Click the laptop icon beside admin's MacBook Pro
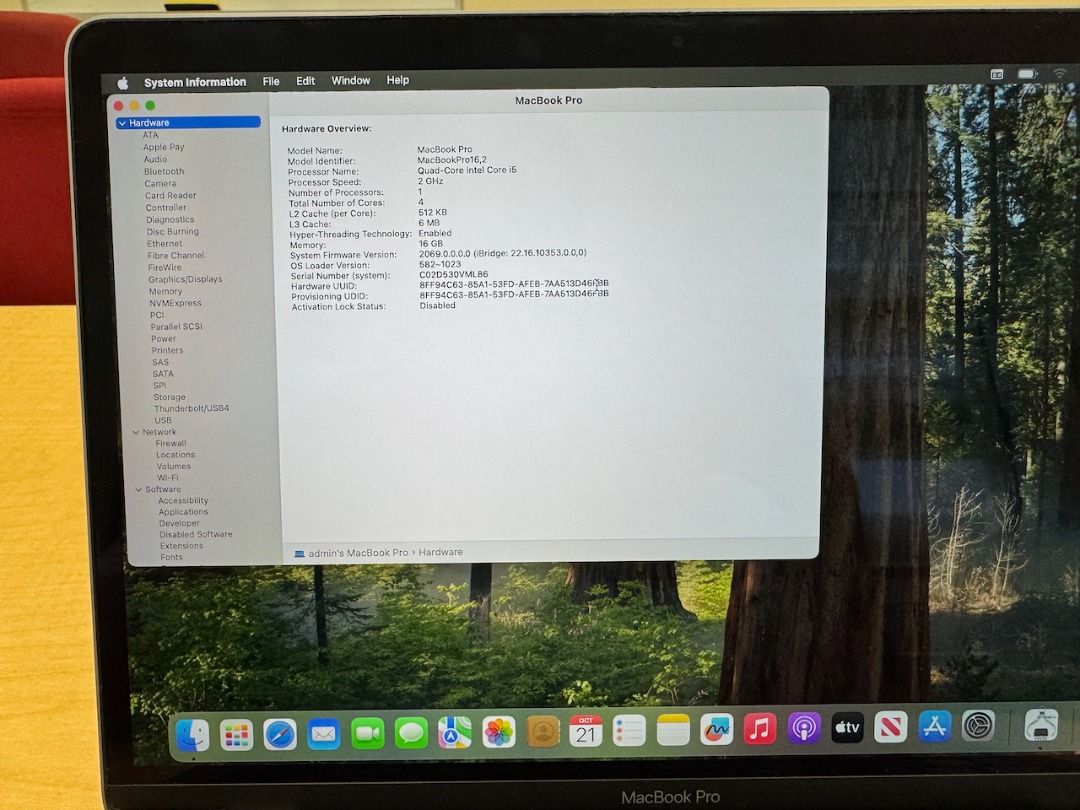This screenshot has height=810, width=1080. 300,553
